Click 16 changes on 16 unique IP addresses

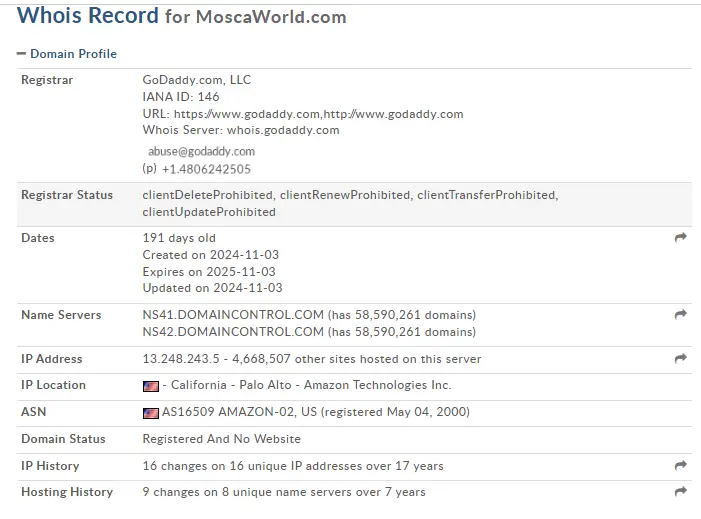tap(293, 466)
